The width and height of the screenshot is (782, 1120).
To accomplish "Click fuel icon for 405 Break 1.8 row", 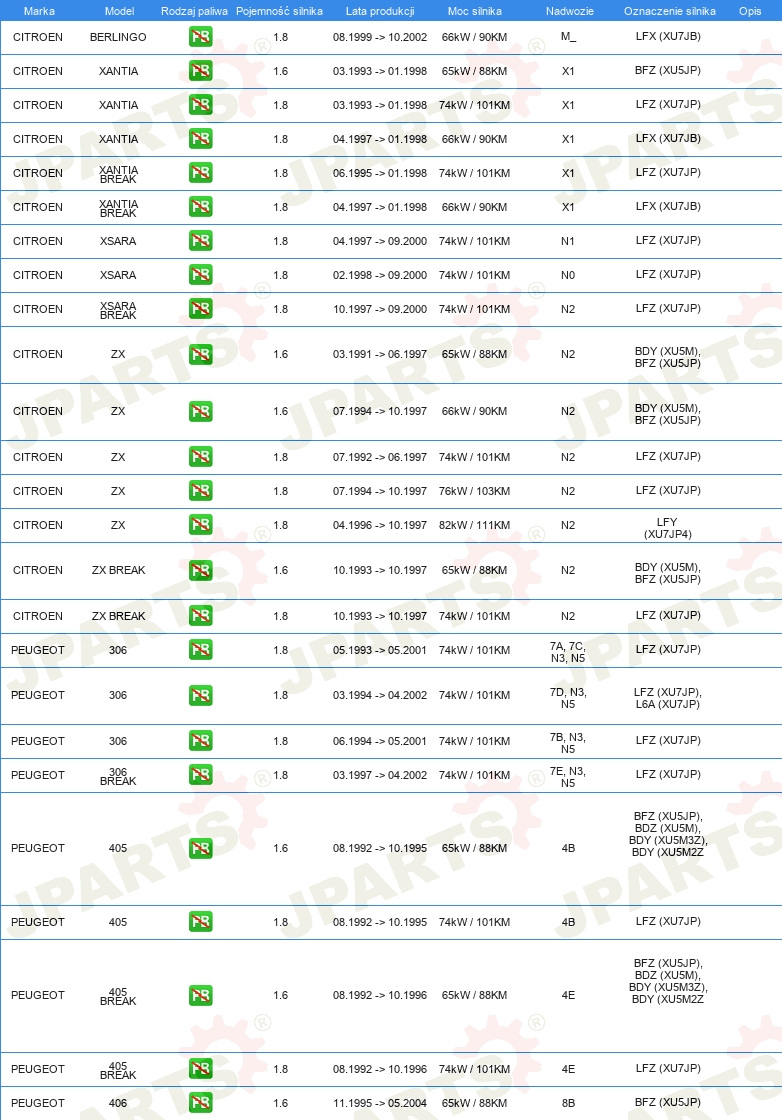I will pos(201,1069).
